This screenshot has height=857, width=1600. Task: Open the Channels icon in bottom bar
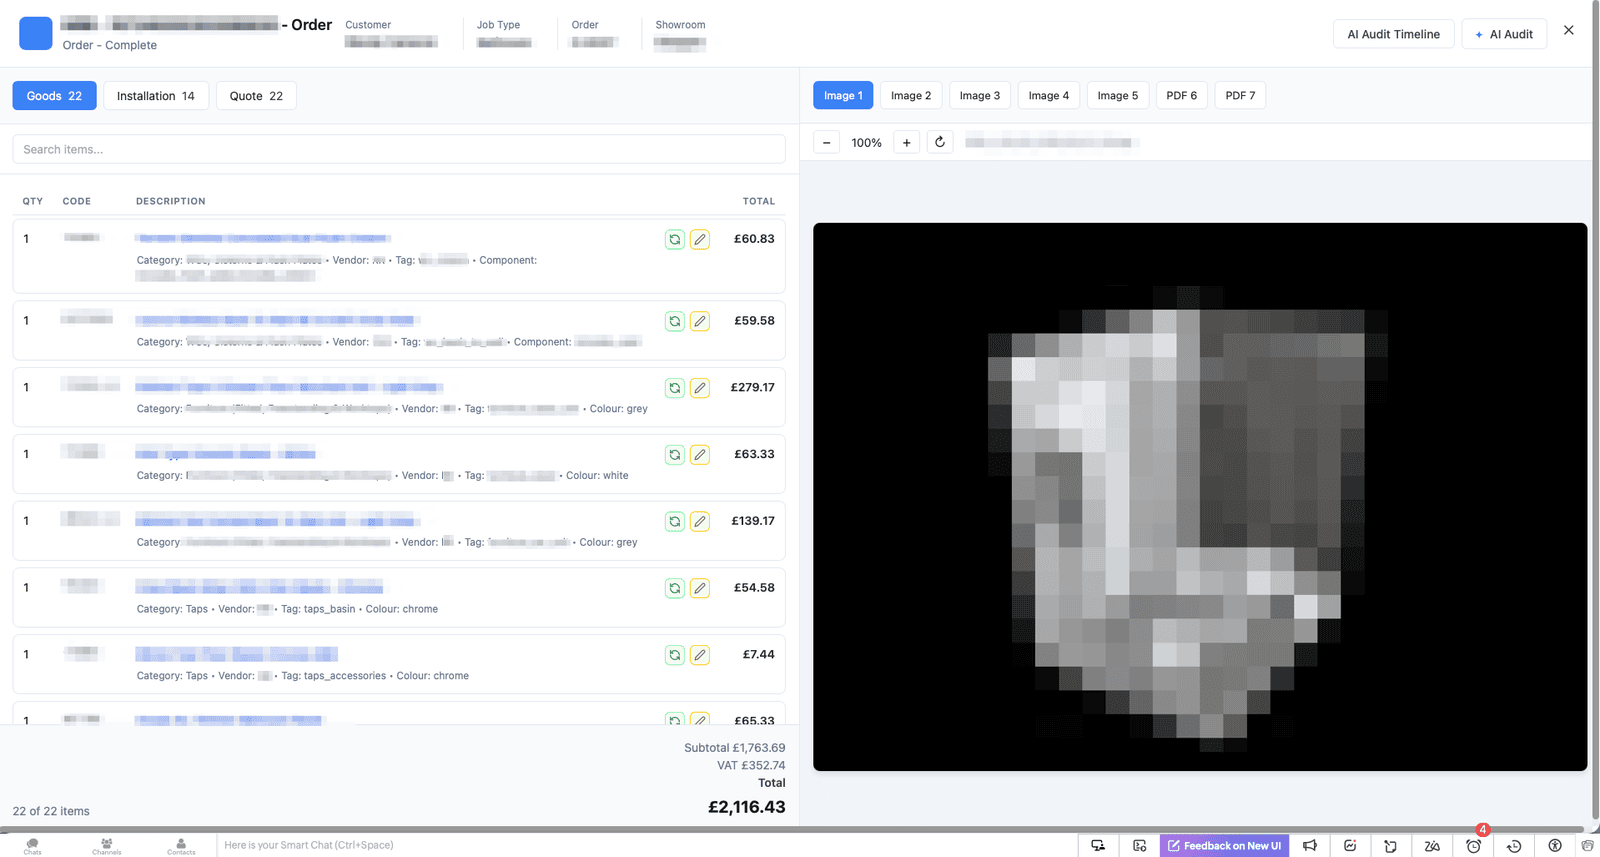point(106,846)
